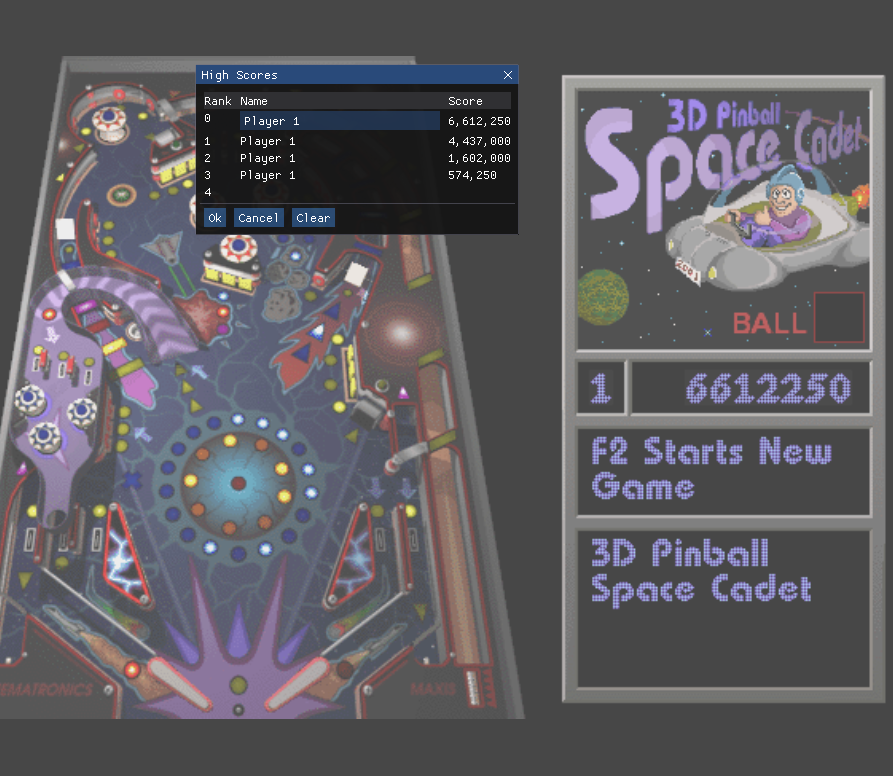Click the rank number 0 in the table
This screenshot has height=776, width=893.
208,118
